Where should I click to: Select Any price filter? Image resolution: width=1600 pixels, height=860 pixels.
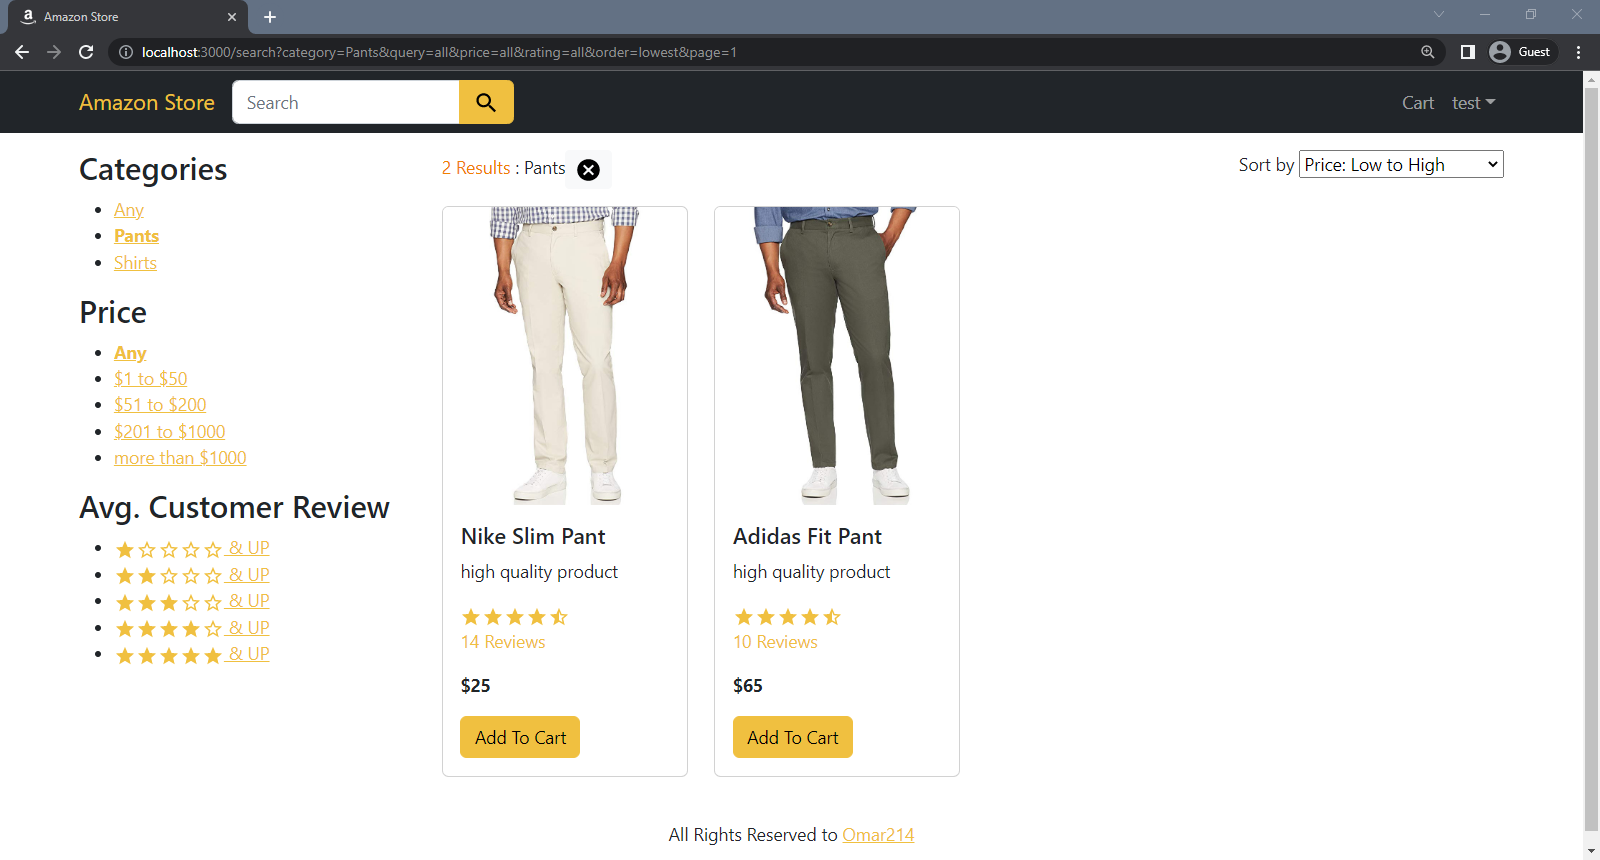(x=130, y=353)
